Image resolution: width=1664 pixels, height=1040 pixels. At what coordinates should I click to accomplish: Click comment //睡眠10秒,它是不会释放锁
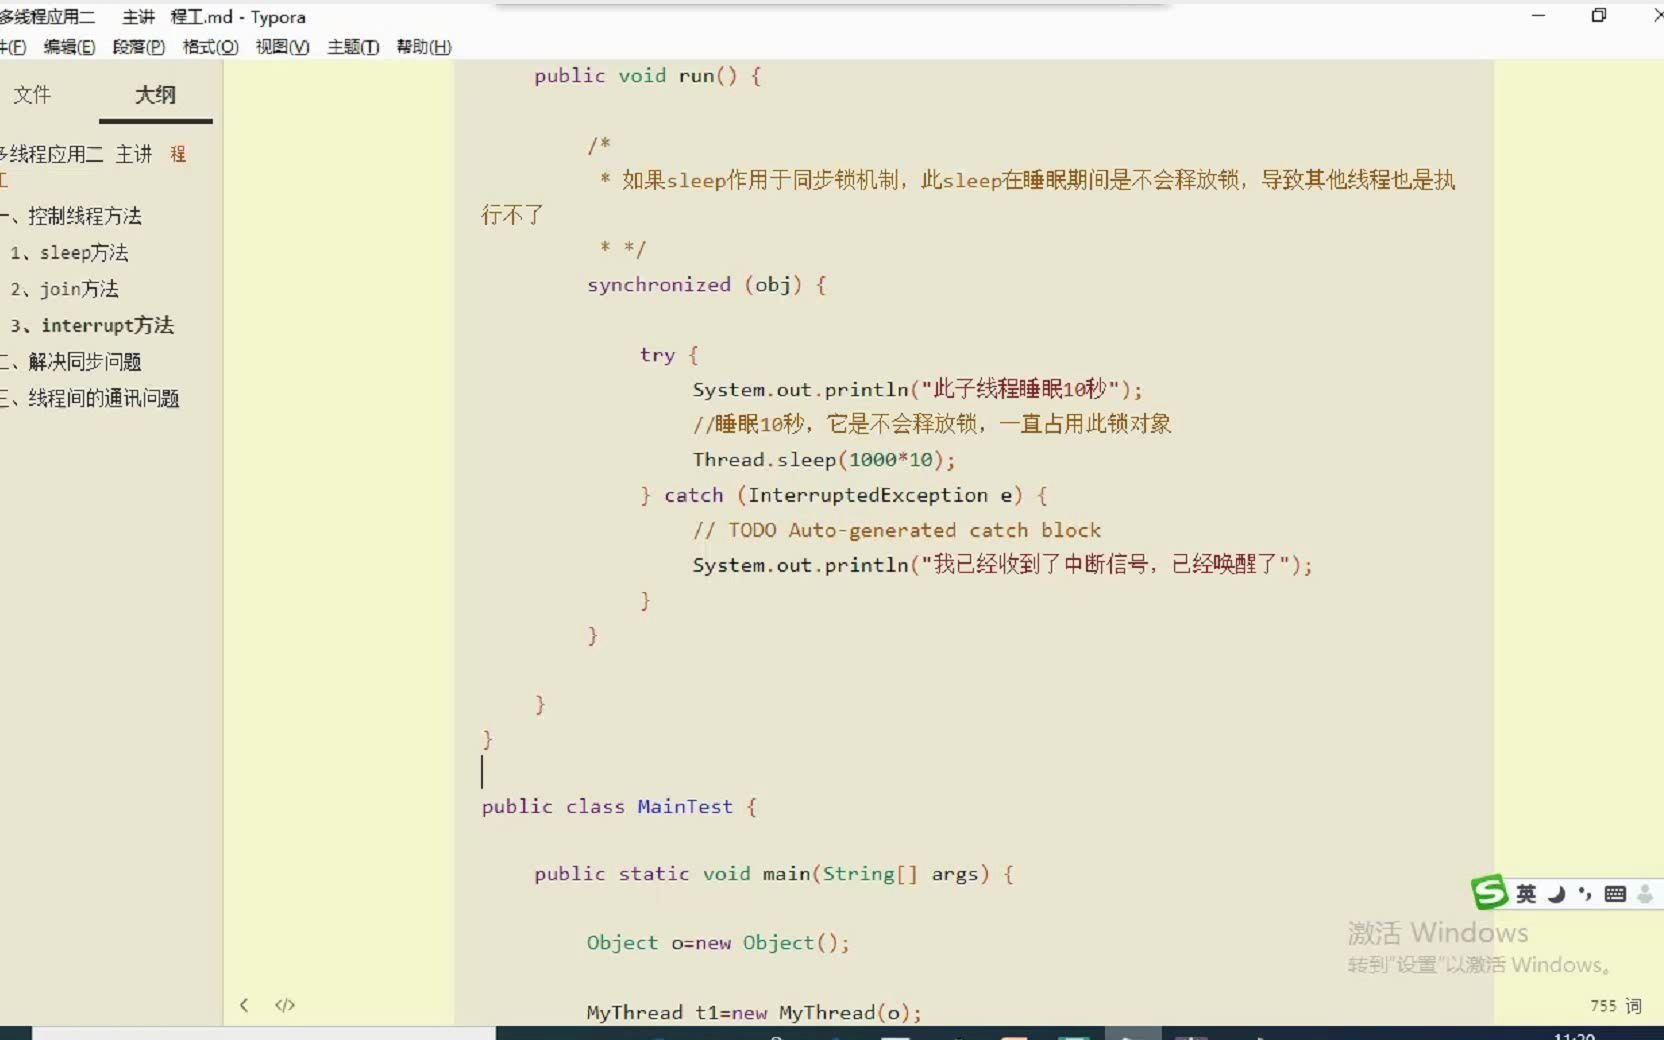(x=932, y=424)
